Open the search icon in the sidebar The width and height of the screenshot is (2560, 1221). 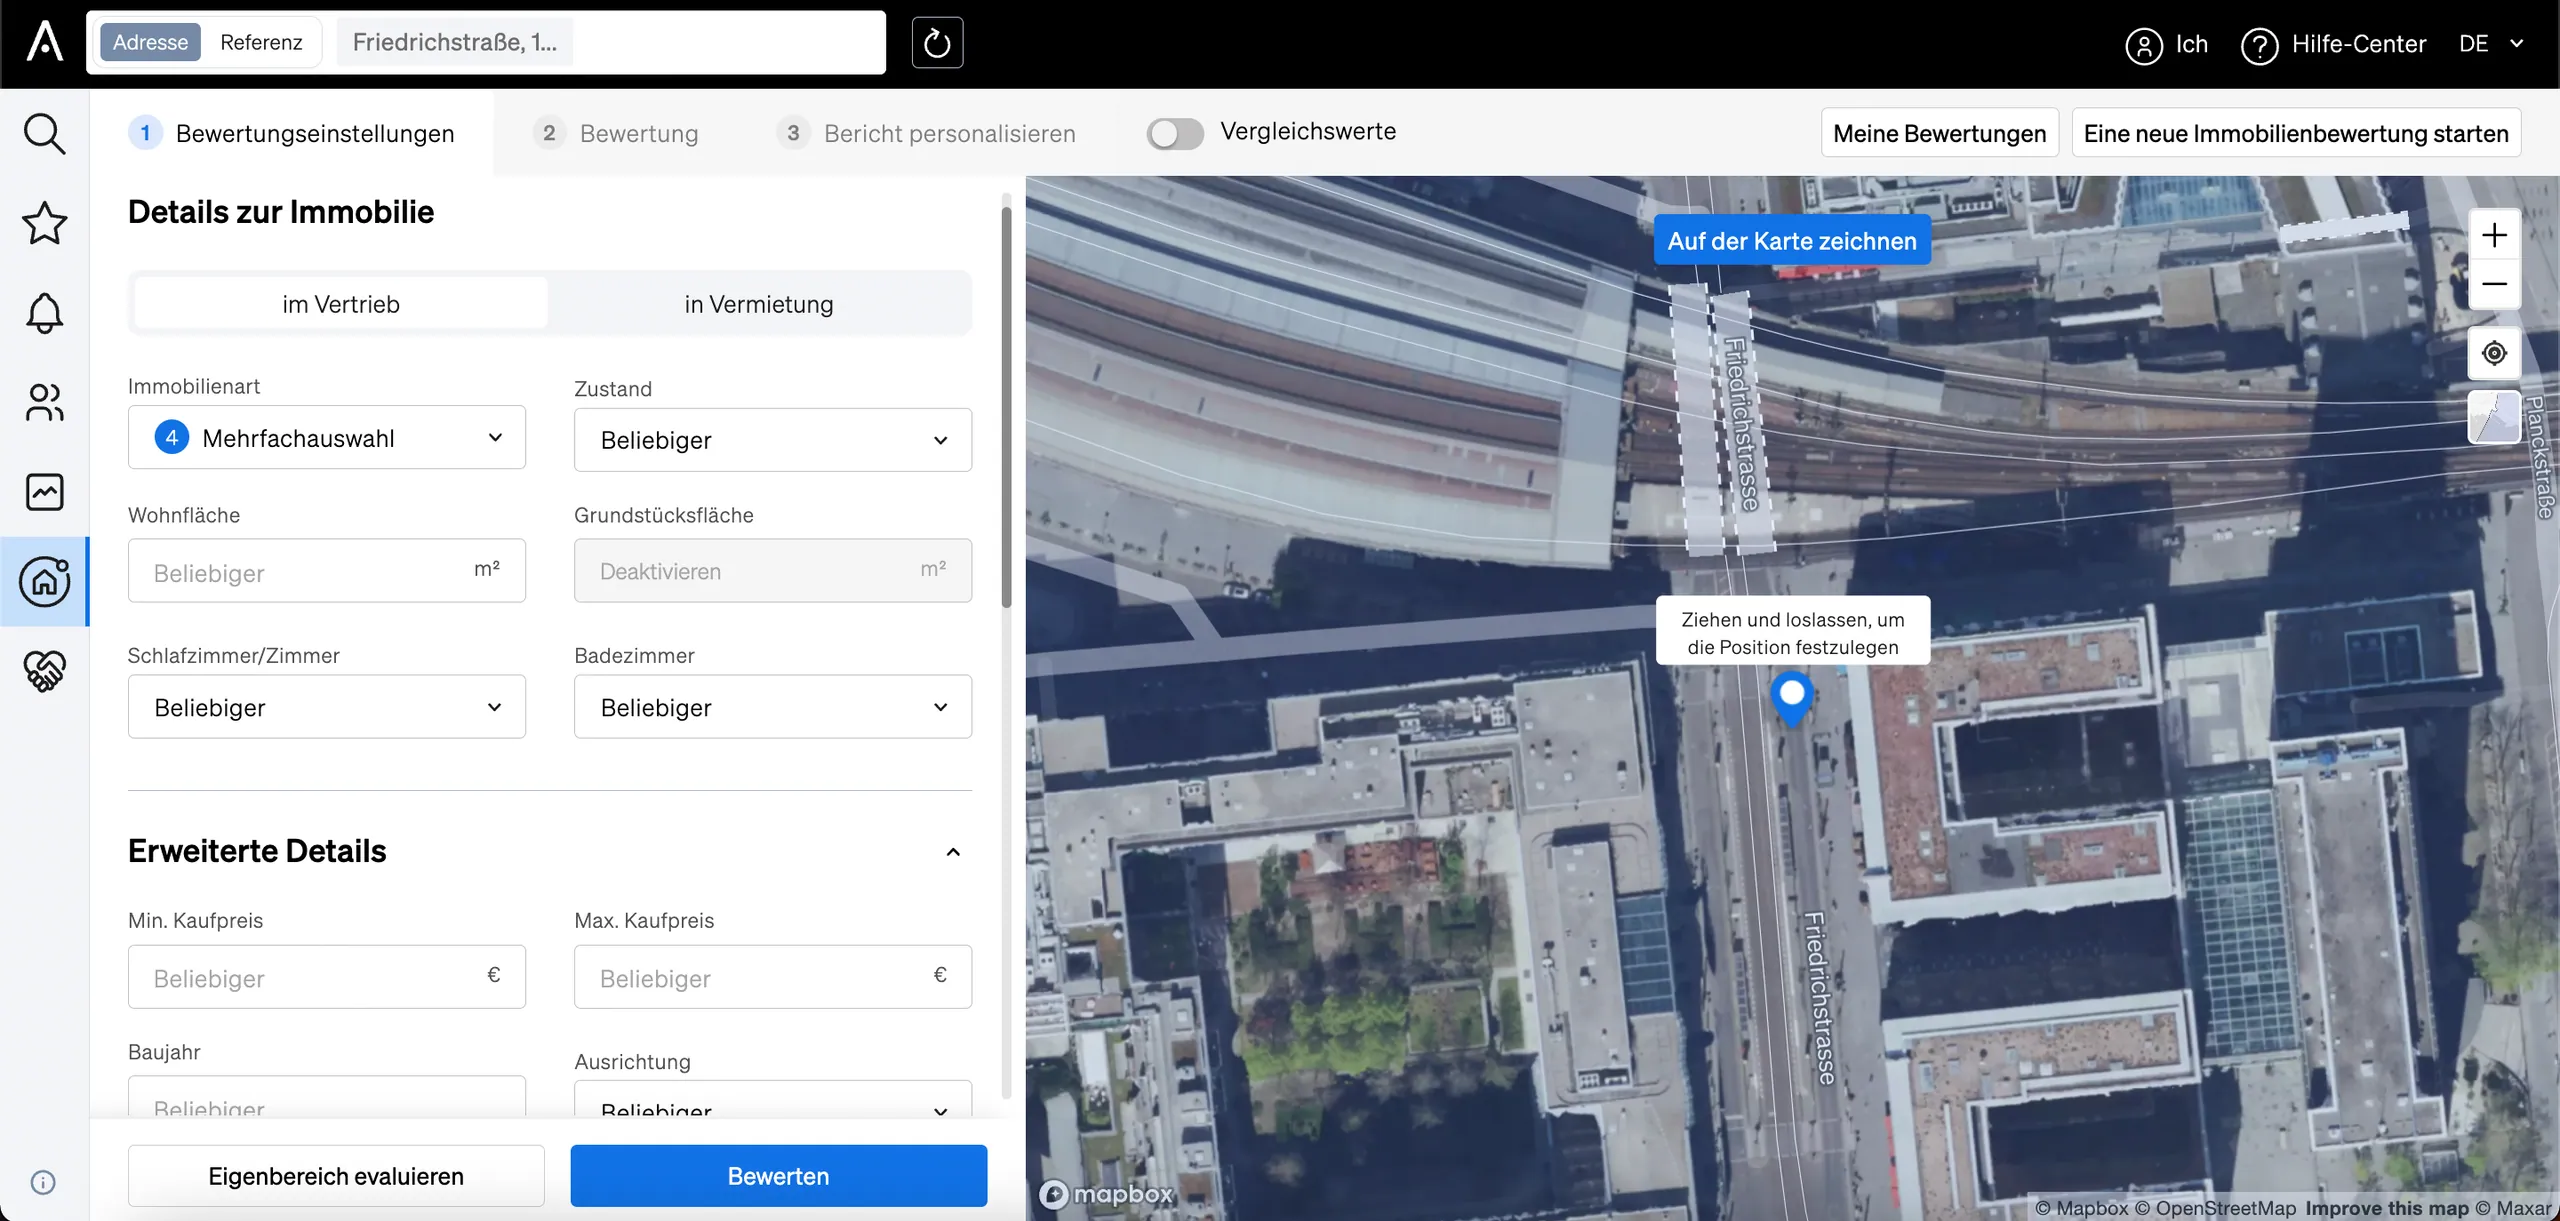[x=44, y=134]
